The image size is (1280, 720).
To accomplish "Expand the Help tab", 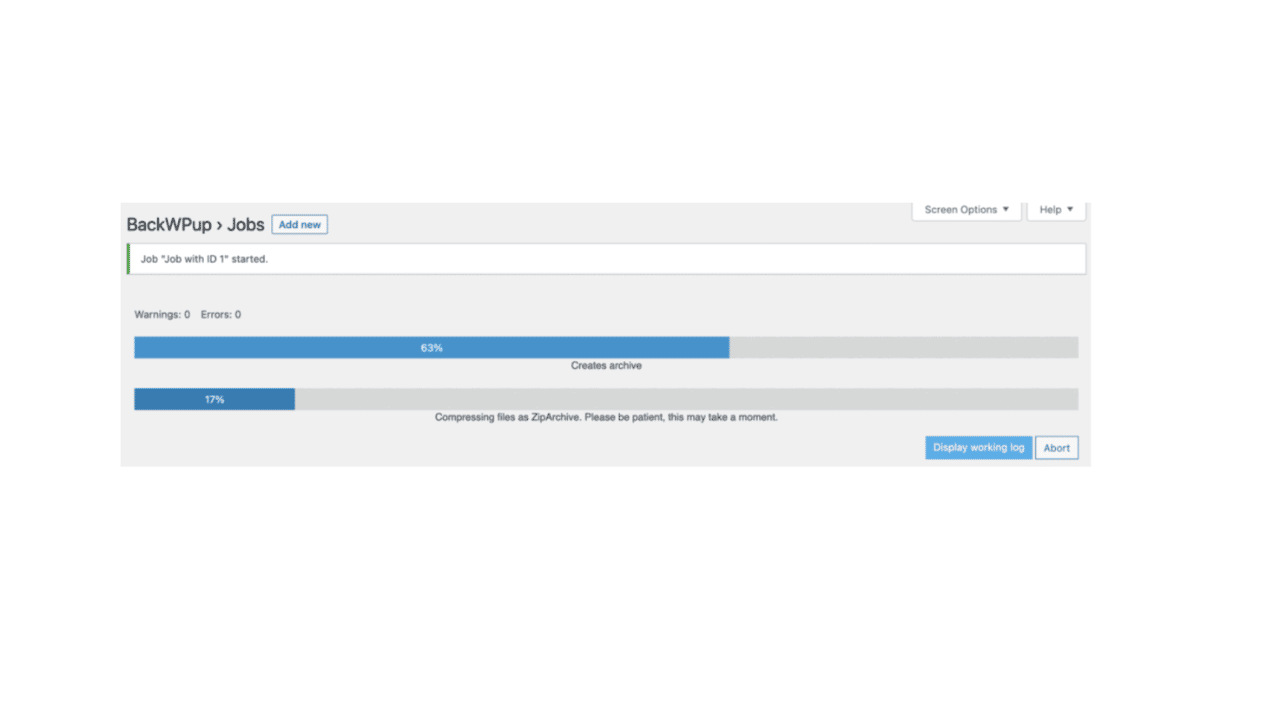I will [x=1056, y=210].
